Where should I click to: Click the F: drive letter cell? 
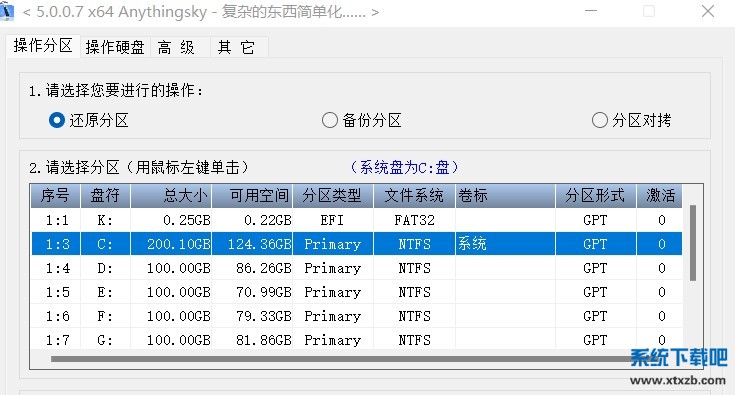105,316
